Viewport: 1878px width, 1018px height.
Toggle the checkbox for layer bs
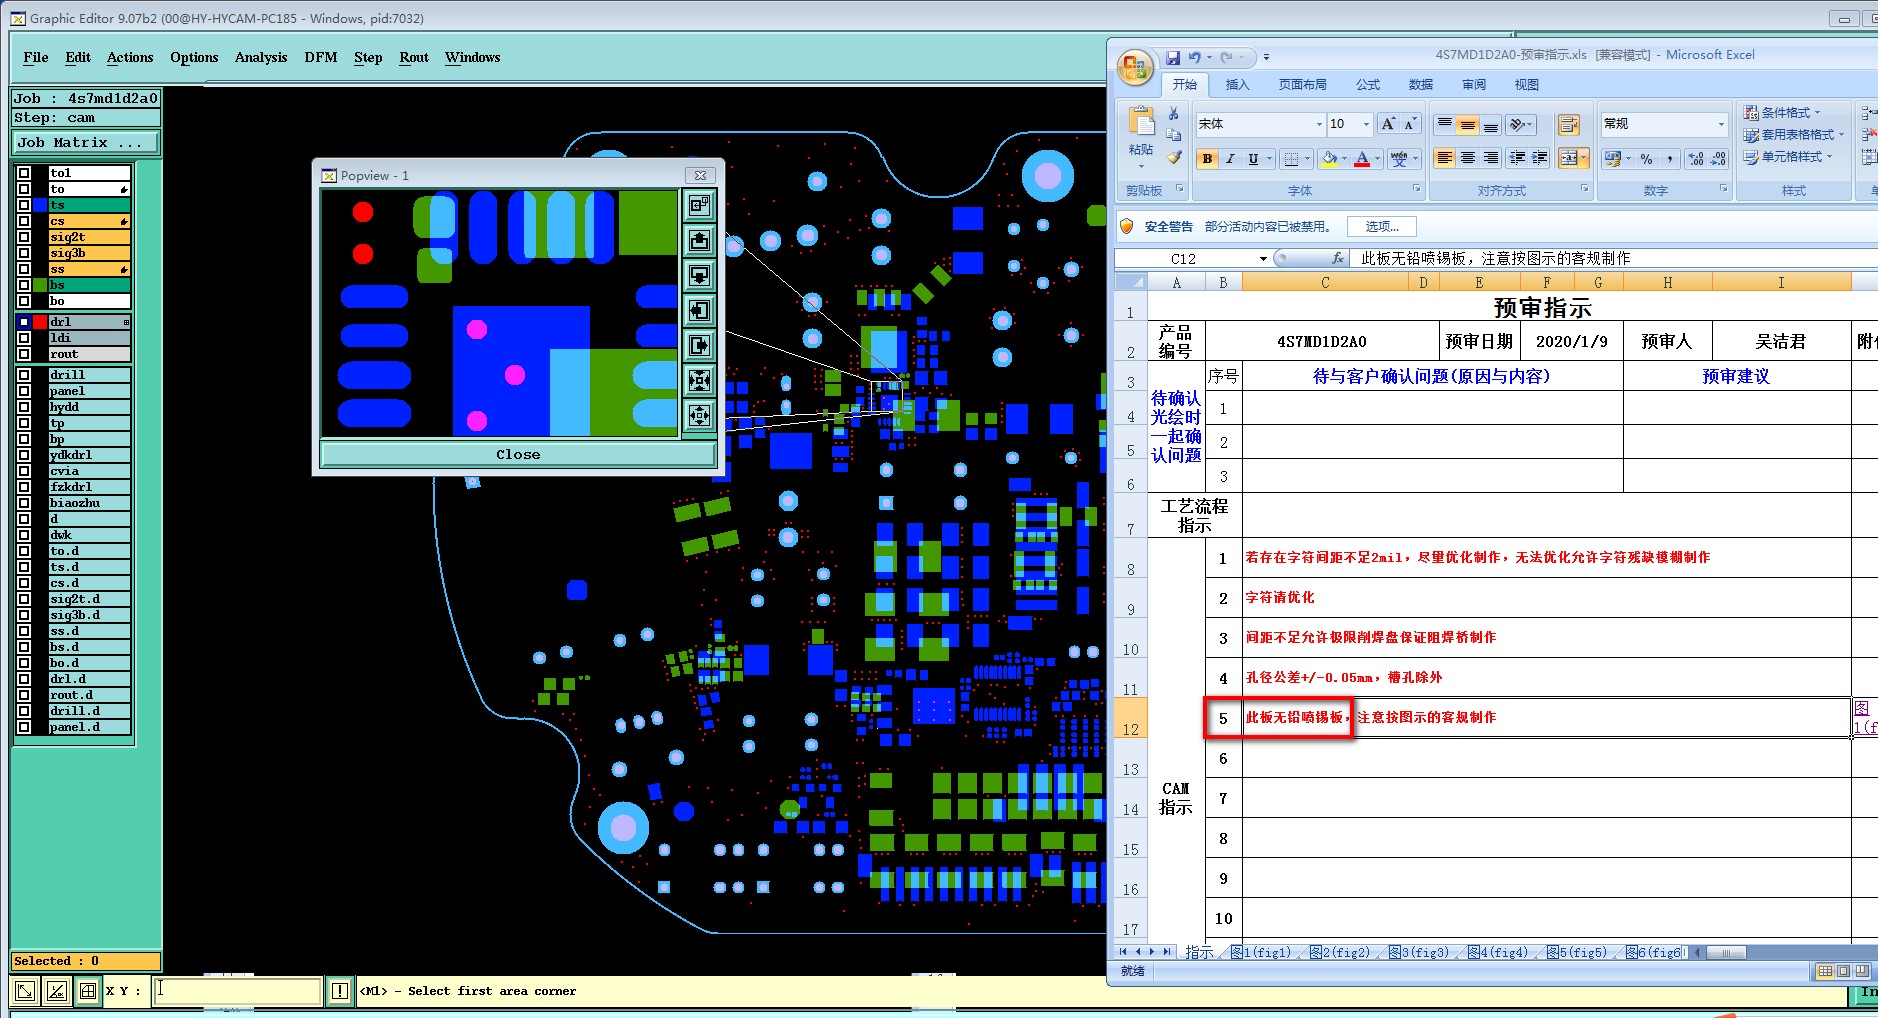[x=24, y=285]
